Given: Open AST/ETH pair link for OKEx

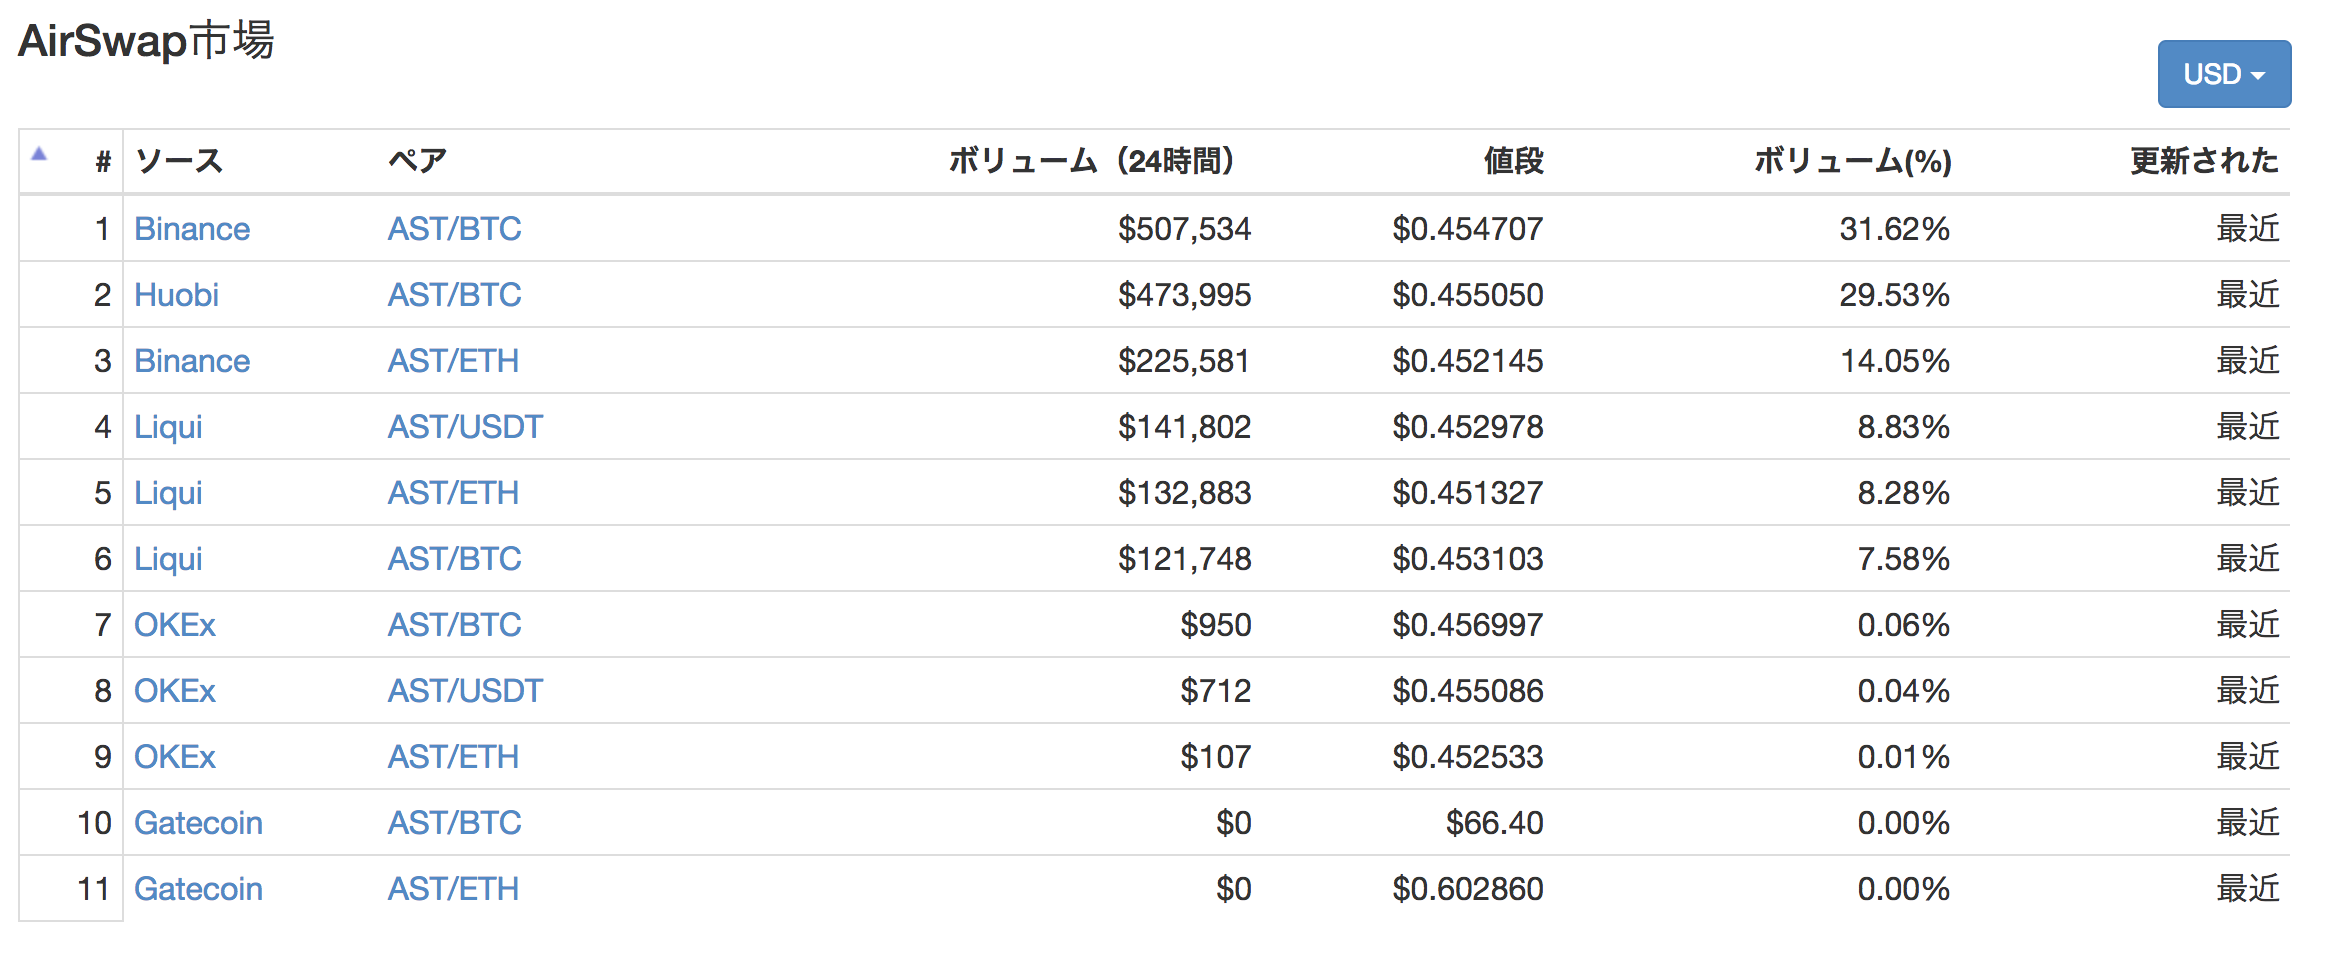Looking at the screenshot, I should coord(454,757).
